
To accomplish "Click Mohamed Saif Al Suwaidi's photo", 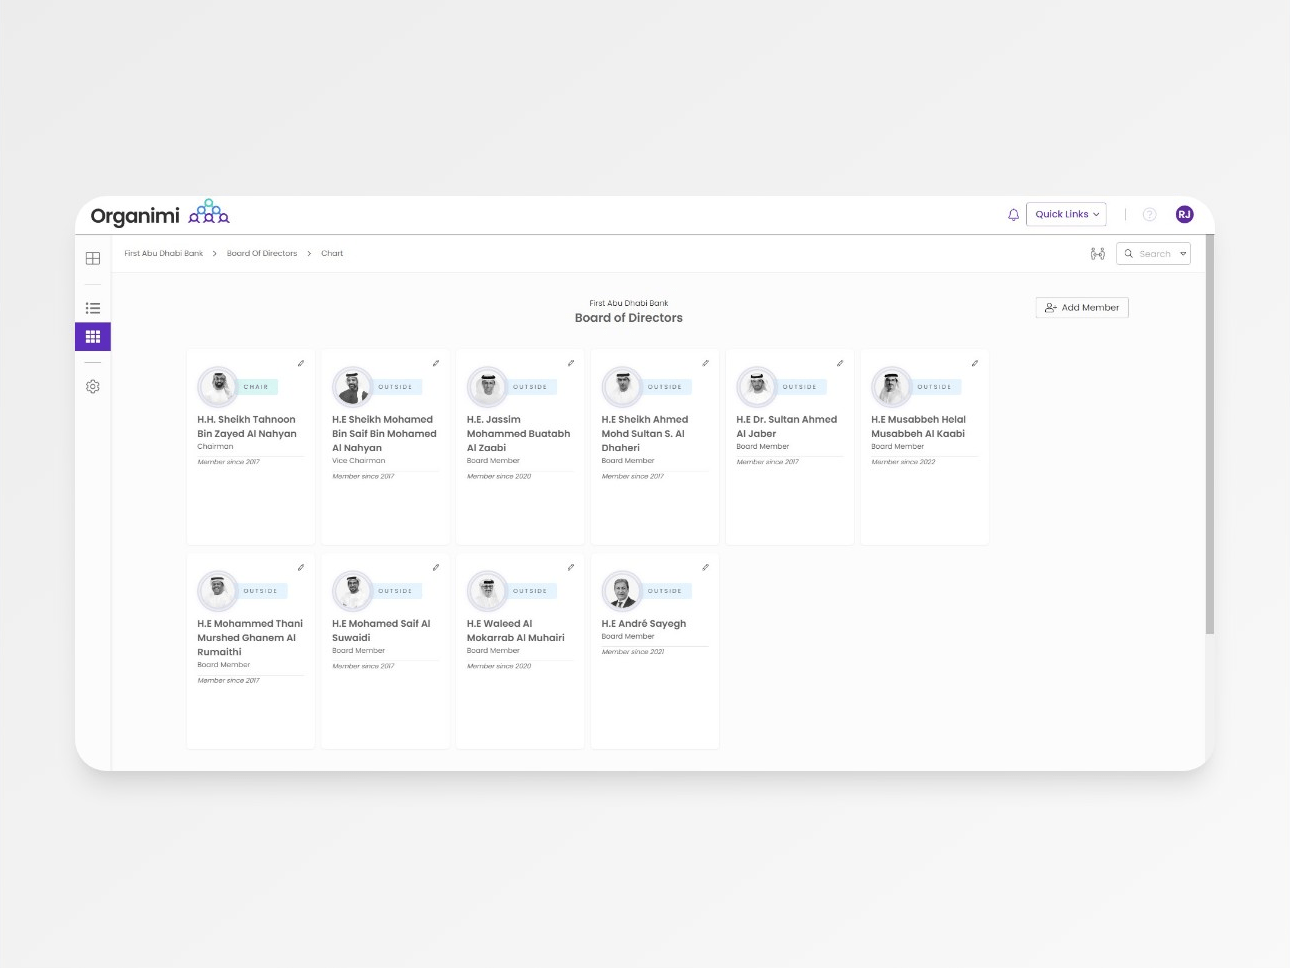I will 352,590.
